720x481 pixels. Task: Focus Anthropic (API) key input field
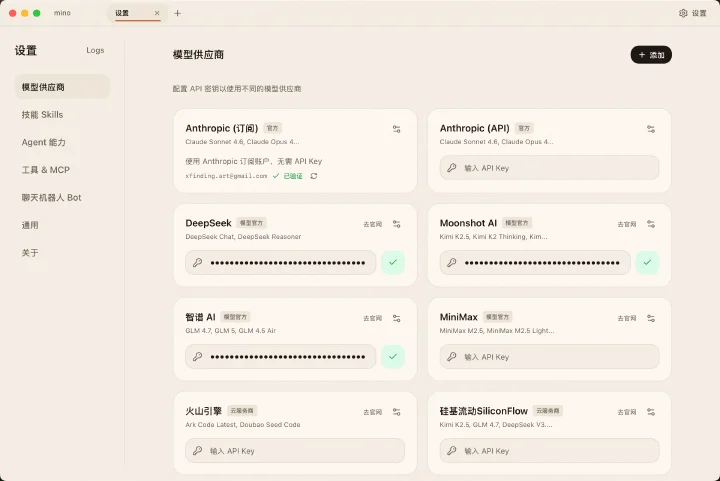[x=550, y=168]
